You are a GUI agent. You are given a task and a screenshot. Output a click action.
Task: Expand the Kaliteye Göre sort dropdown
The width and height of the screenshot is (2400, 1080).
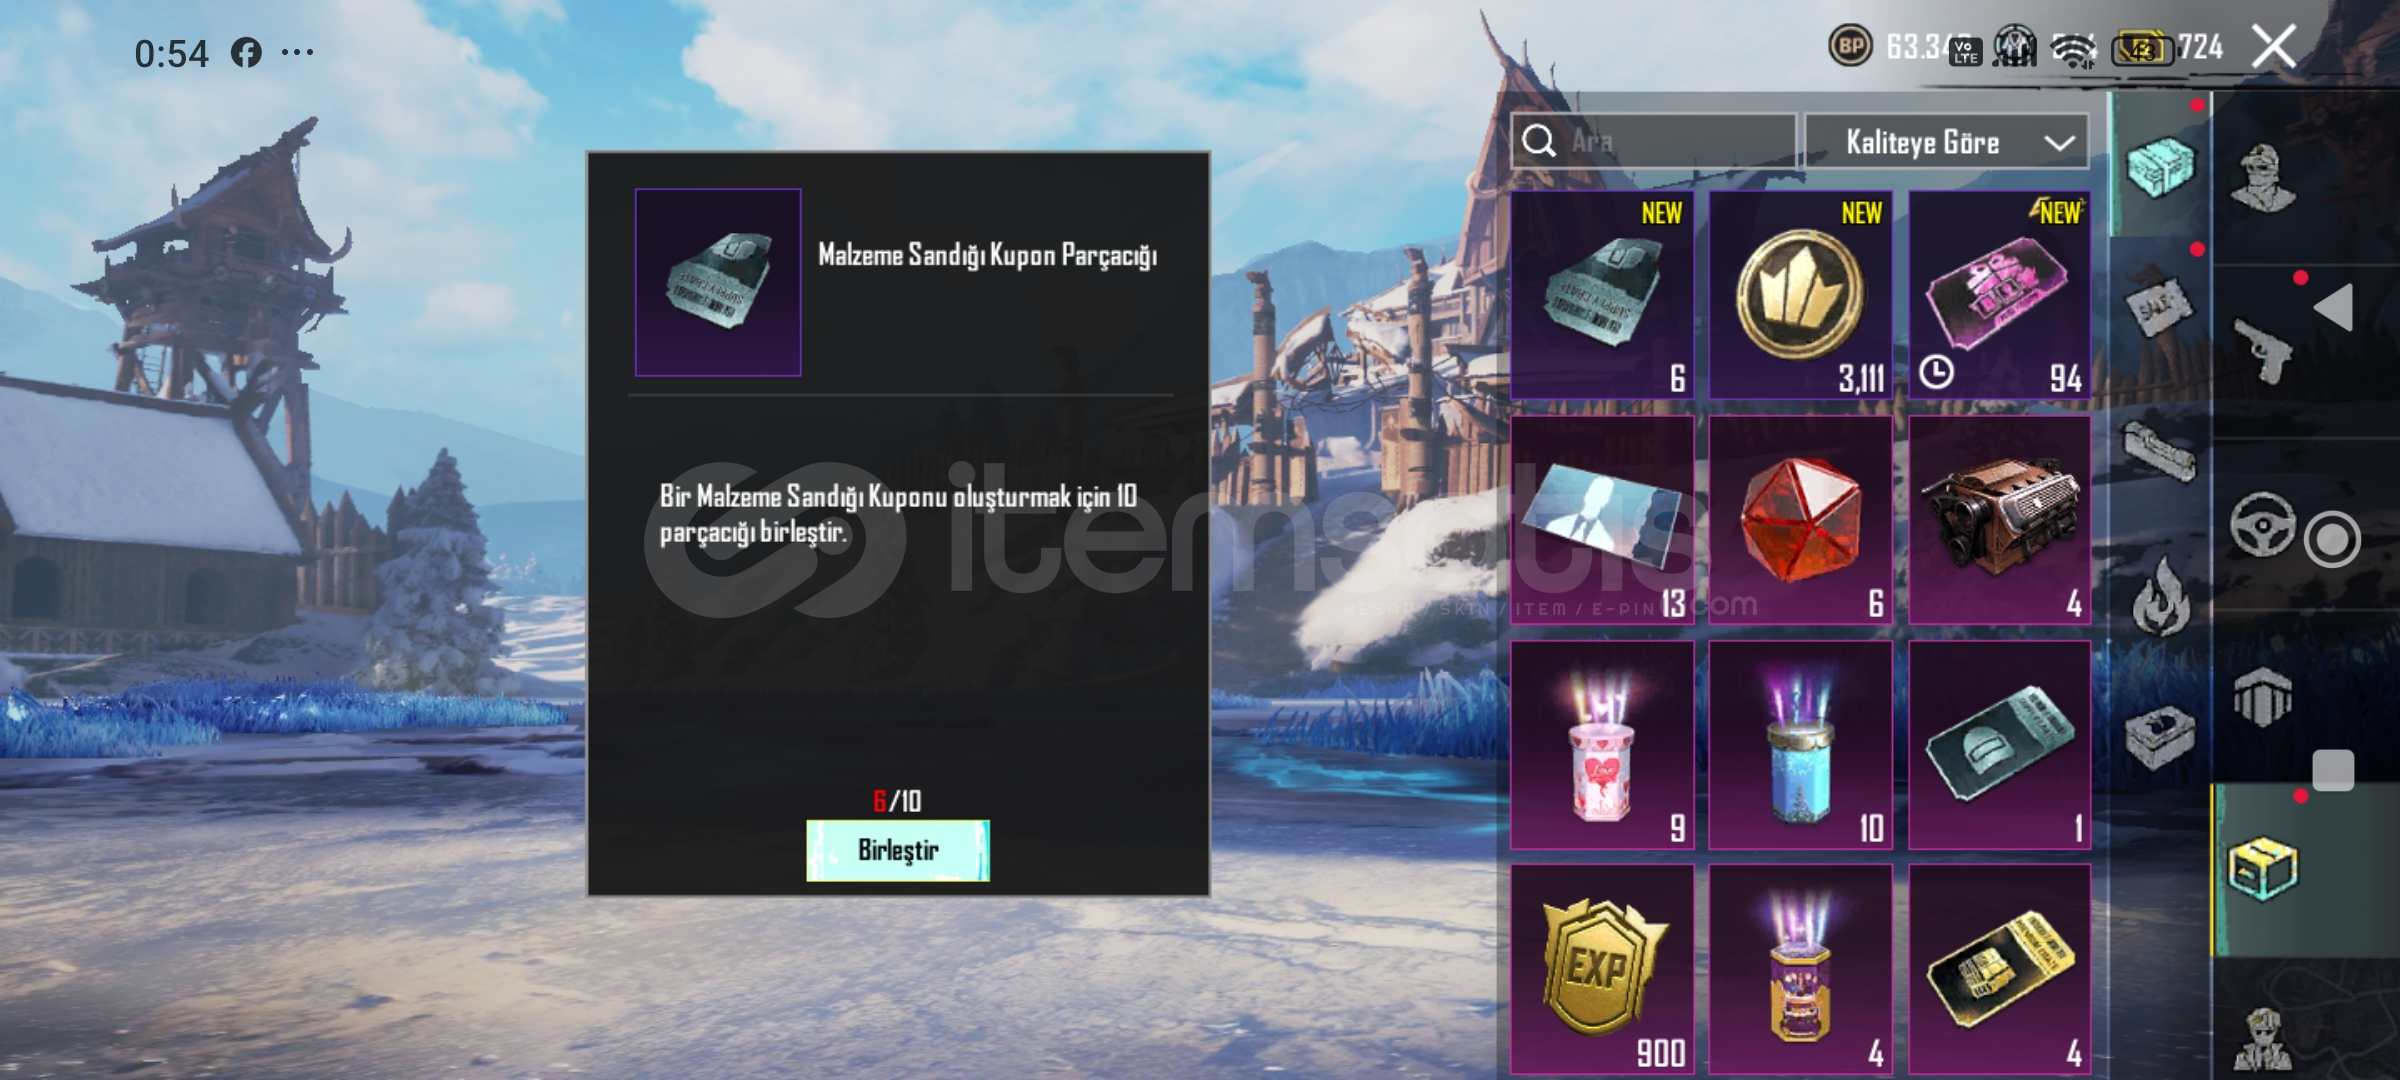pyautogui.click(x=1946, y=141)
